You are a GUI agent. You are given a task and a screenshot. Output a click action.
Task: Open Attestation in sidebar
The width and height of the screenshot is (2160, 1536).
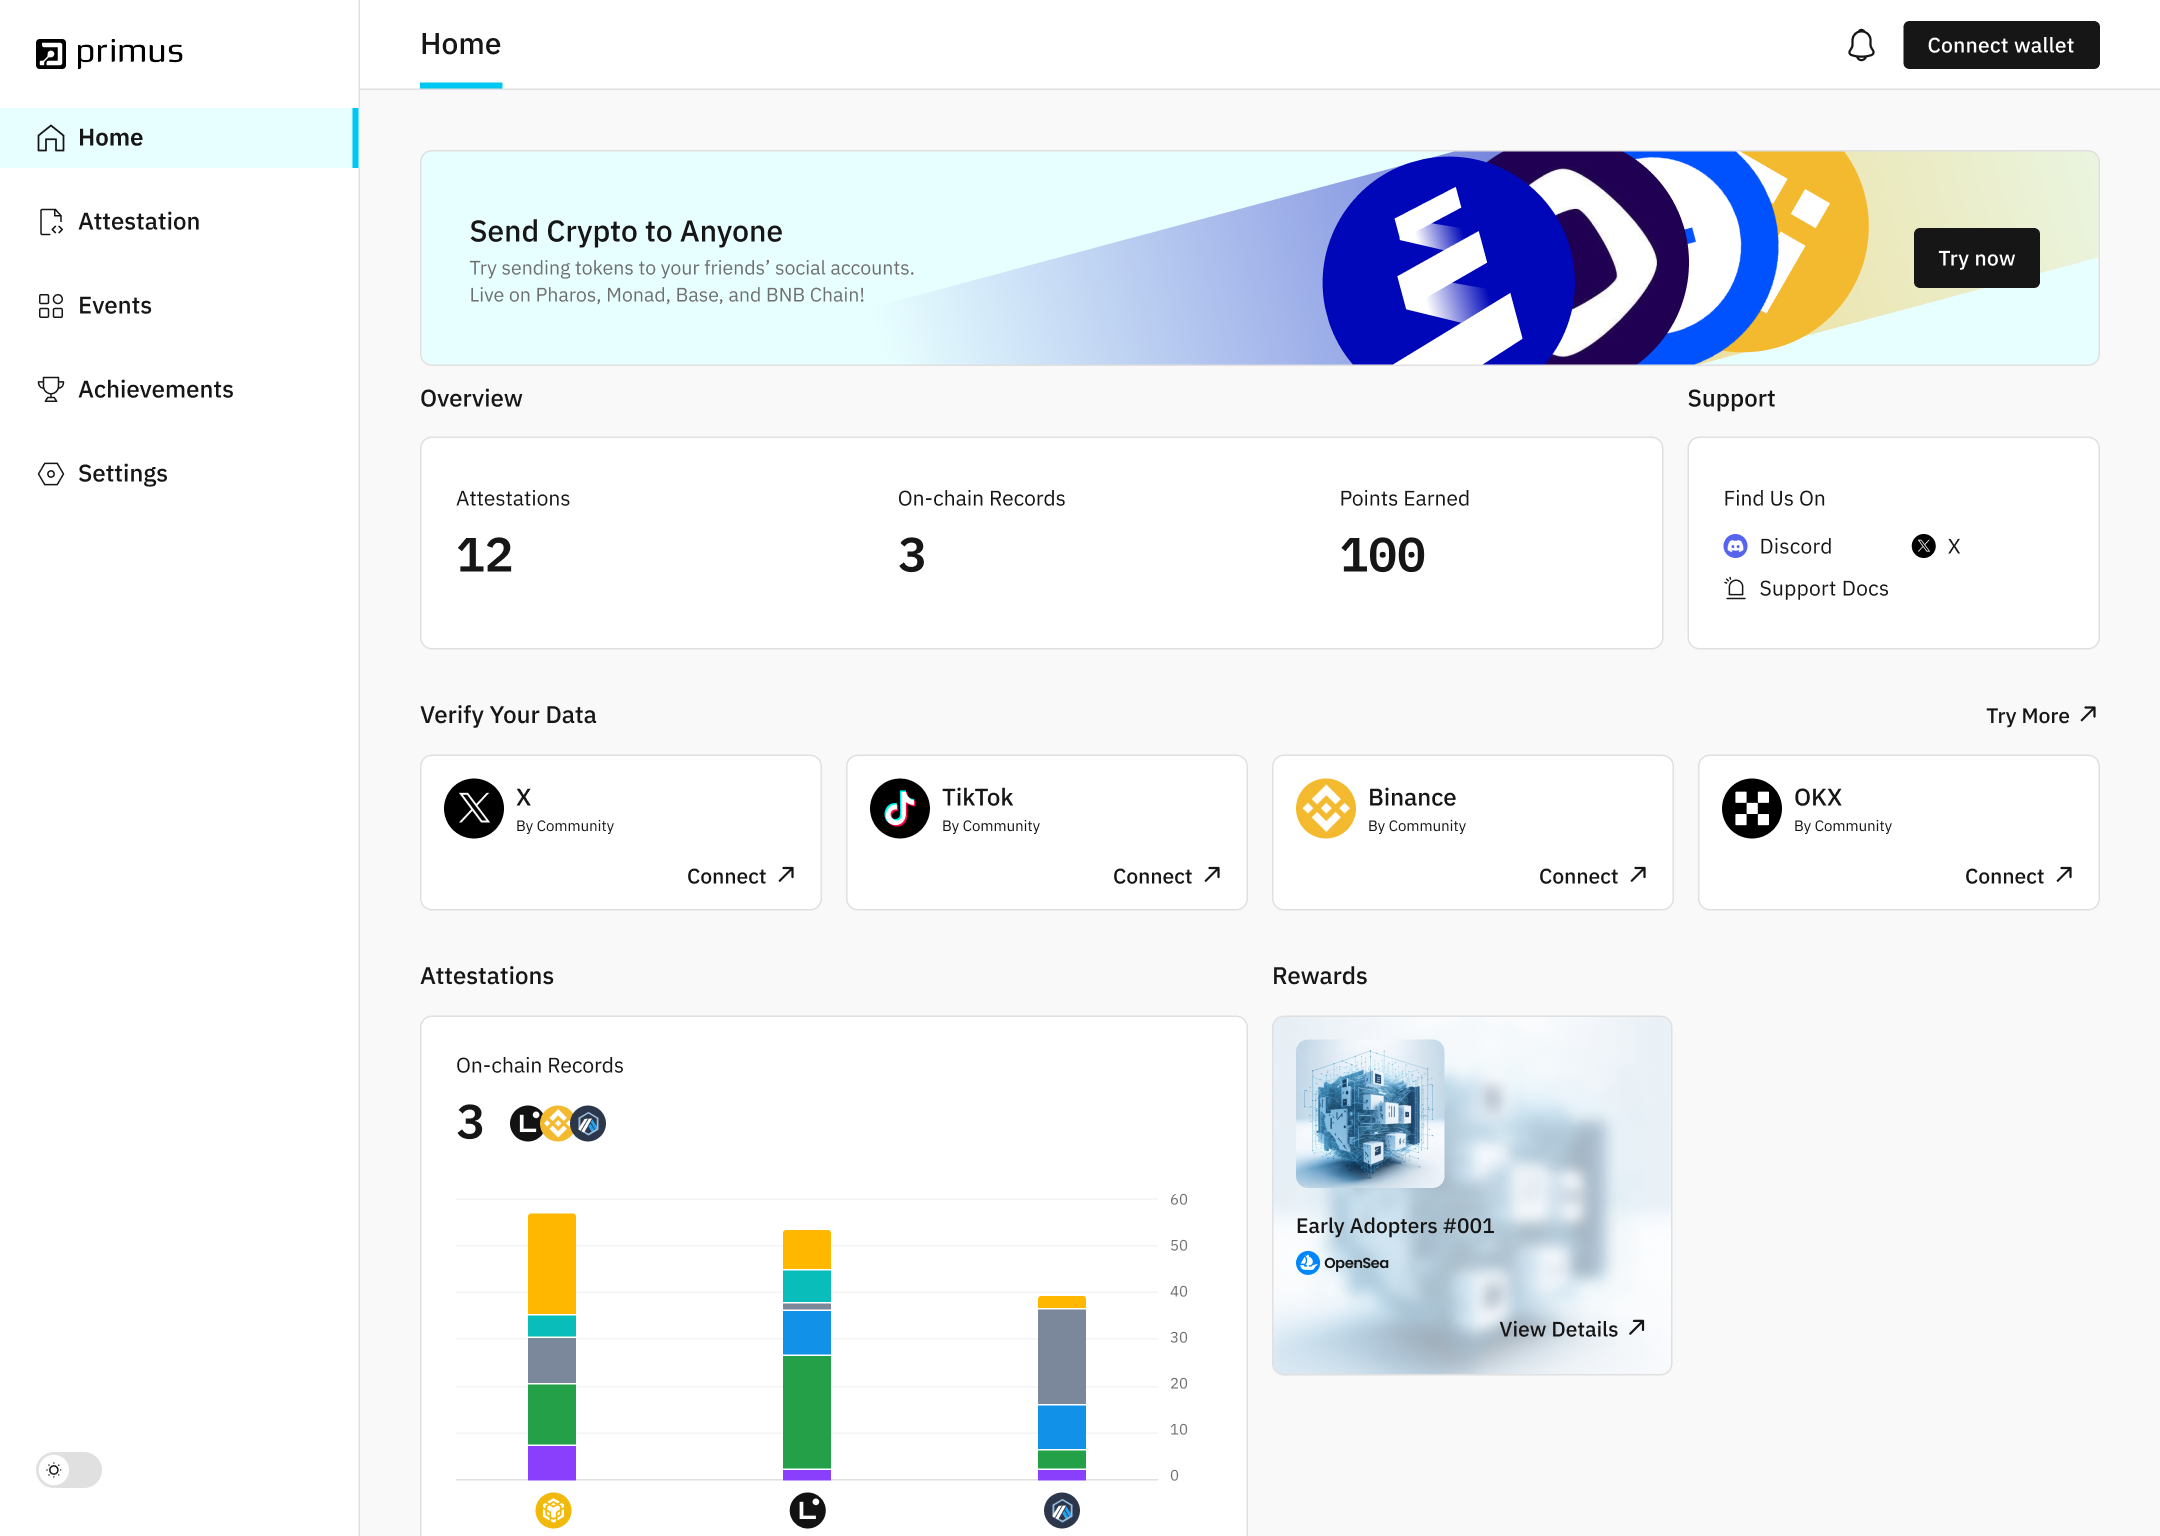(x=138, y=221)
